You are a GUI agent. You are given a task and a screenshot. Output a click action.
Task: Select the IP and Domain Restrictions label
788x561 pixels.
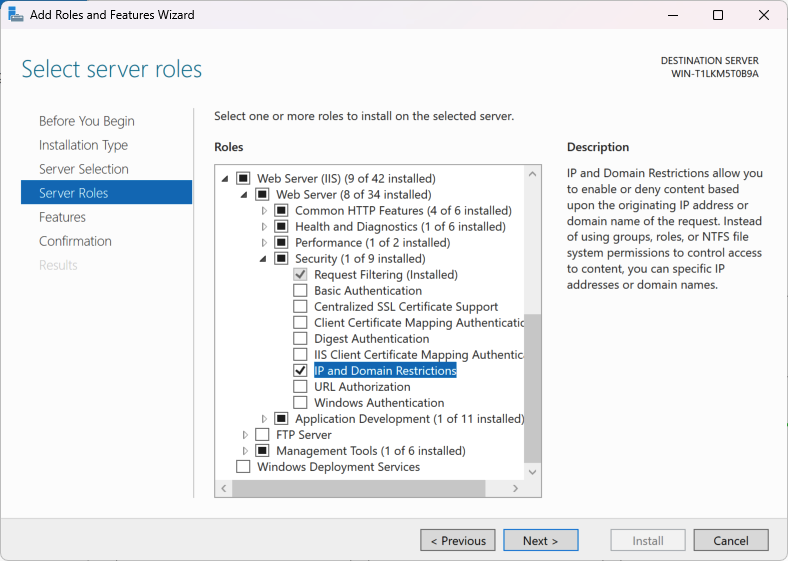[x=385, y=370]
